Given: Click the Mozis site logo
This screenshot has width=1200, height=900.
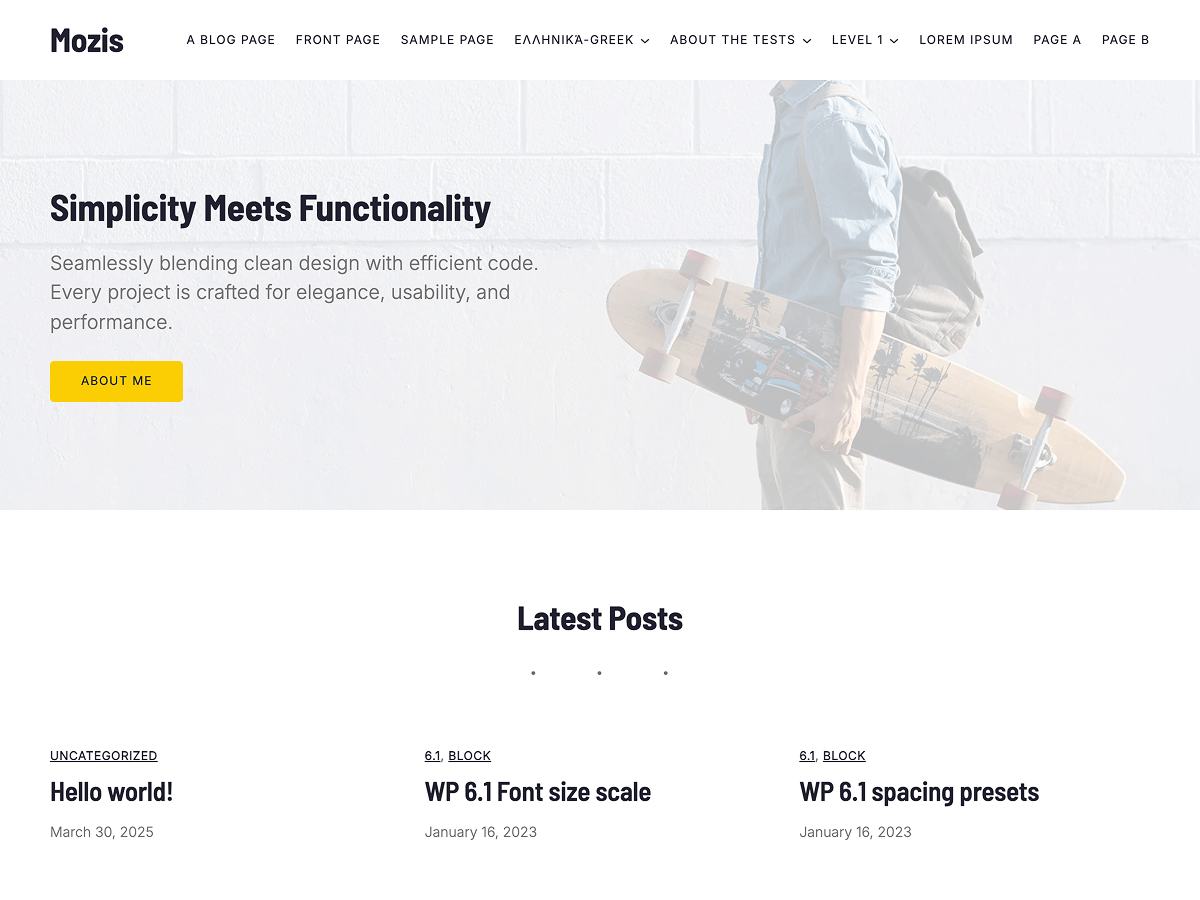Looking at the screenshot, I should point(87,40).
